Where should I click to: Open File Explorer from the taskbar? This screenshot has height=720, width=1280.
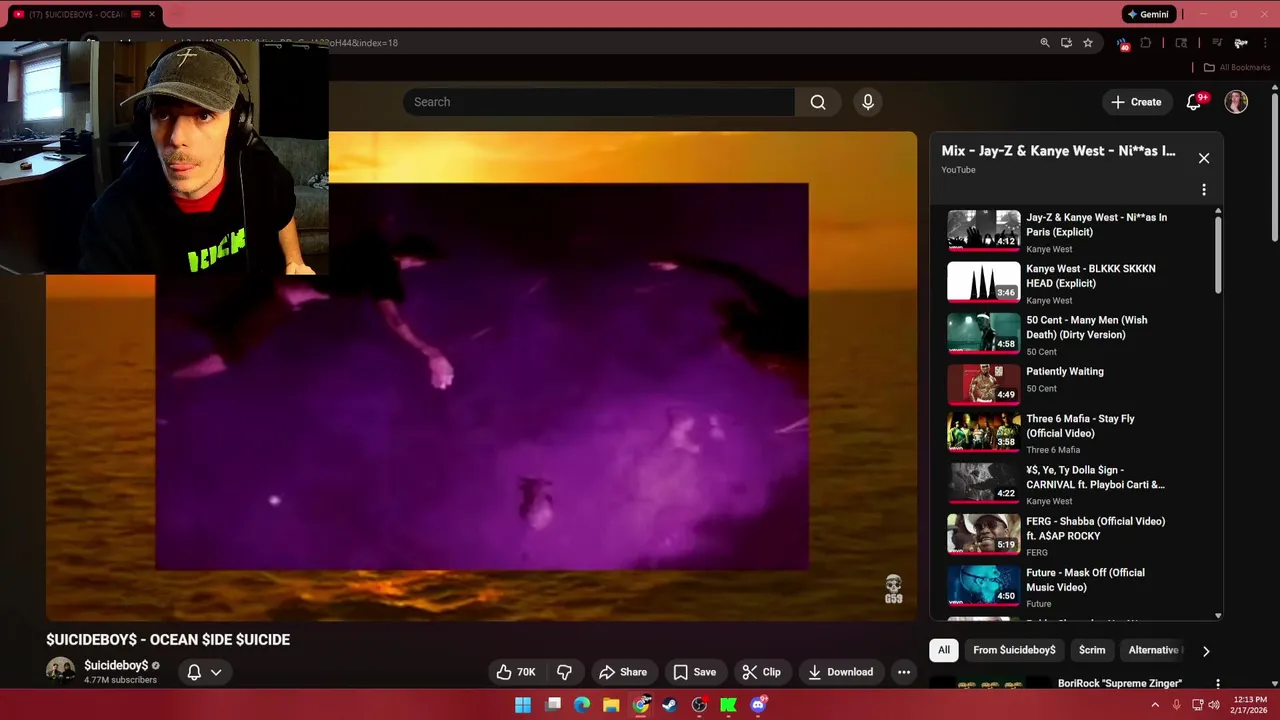pyautogui.click(x=611, y=705)
